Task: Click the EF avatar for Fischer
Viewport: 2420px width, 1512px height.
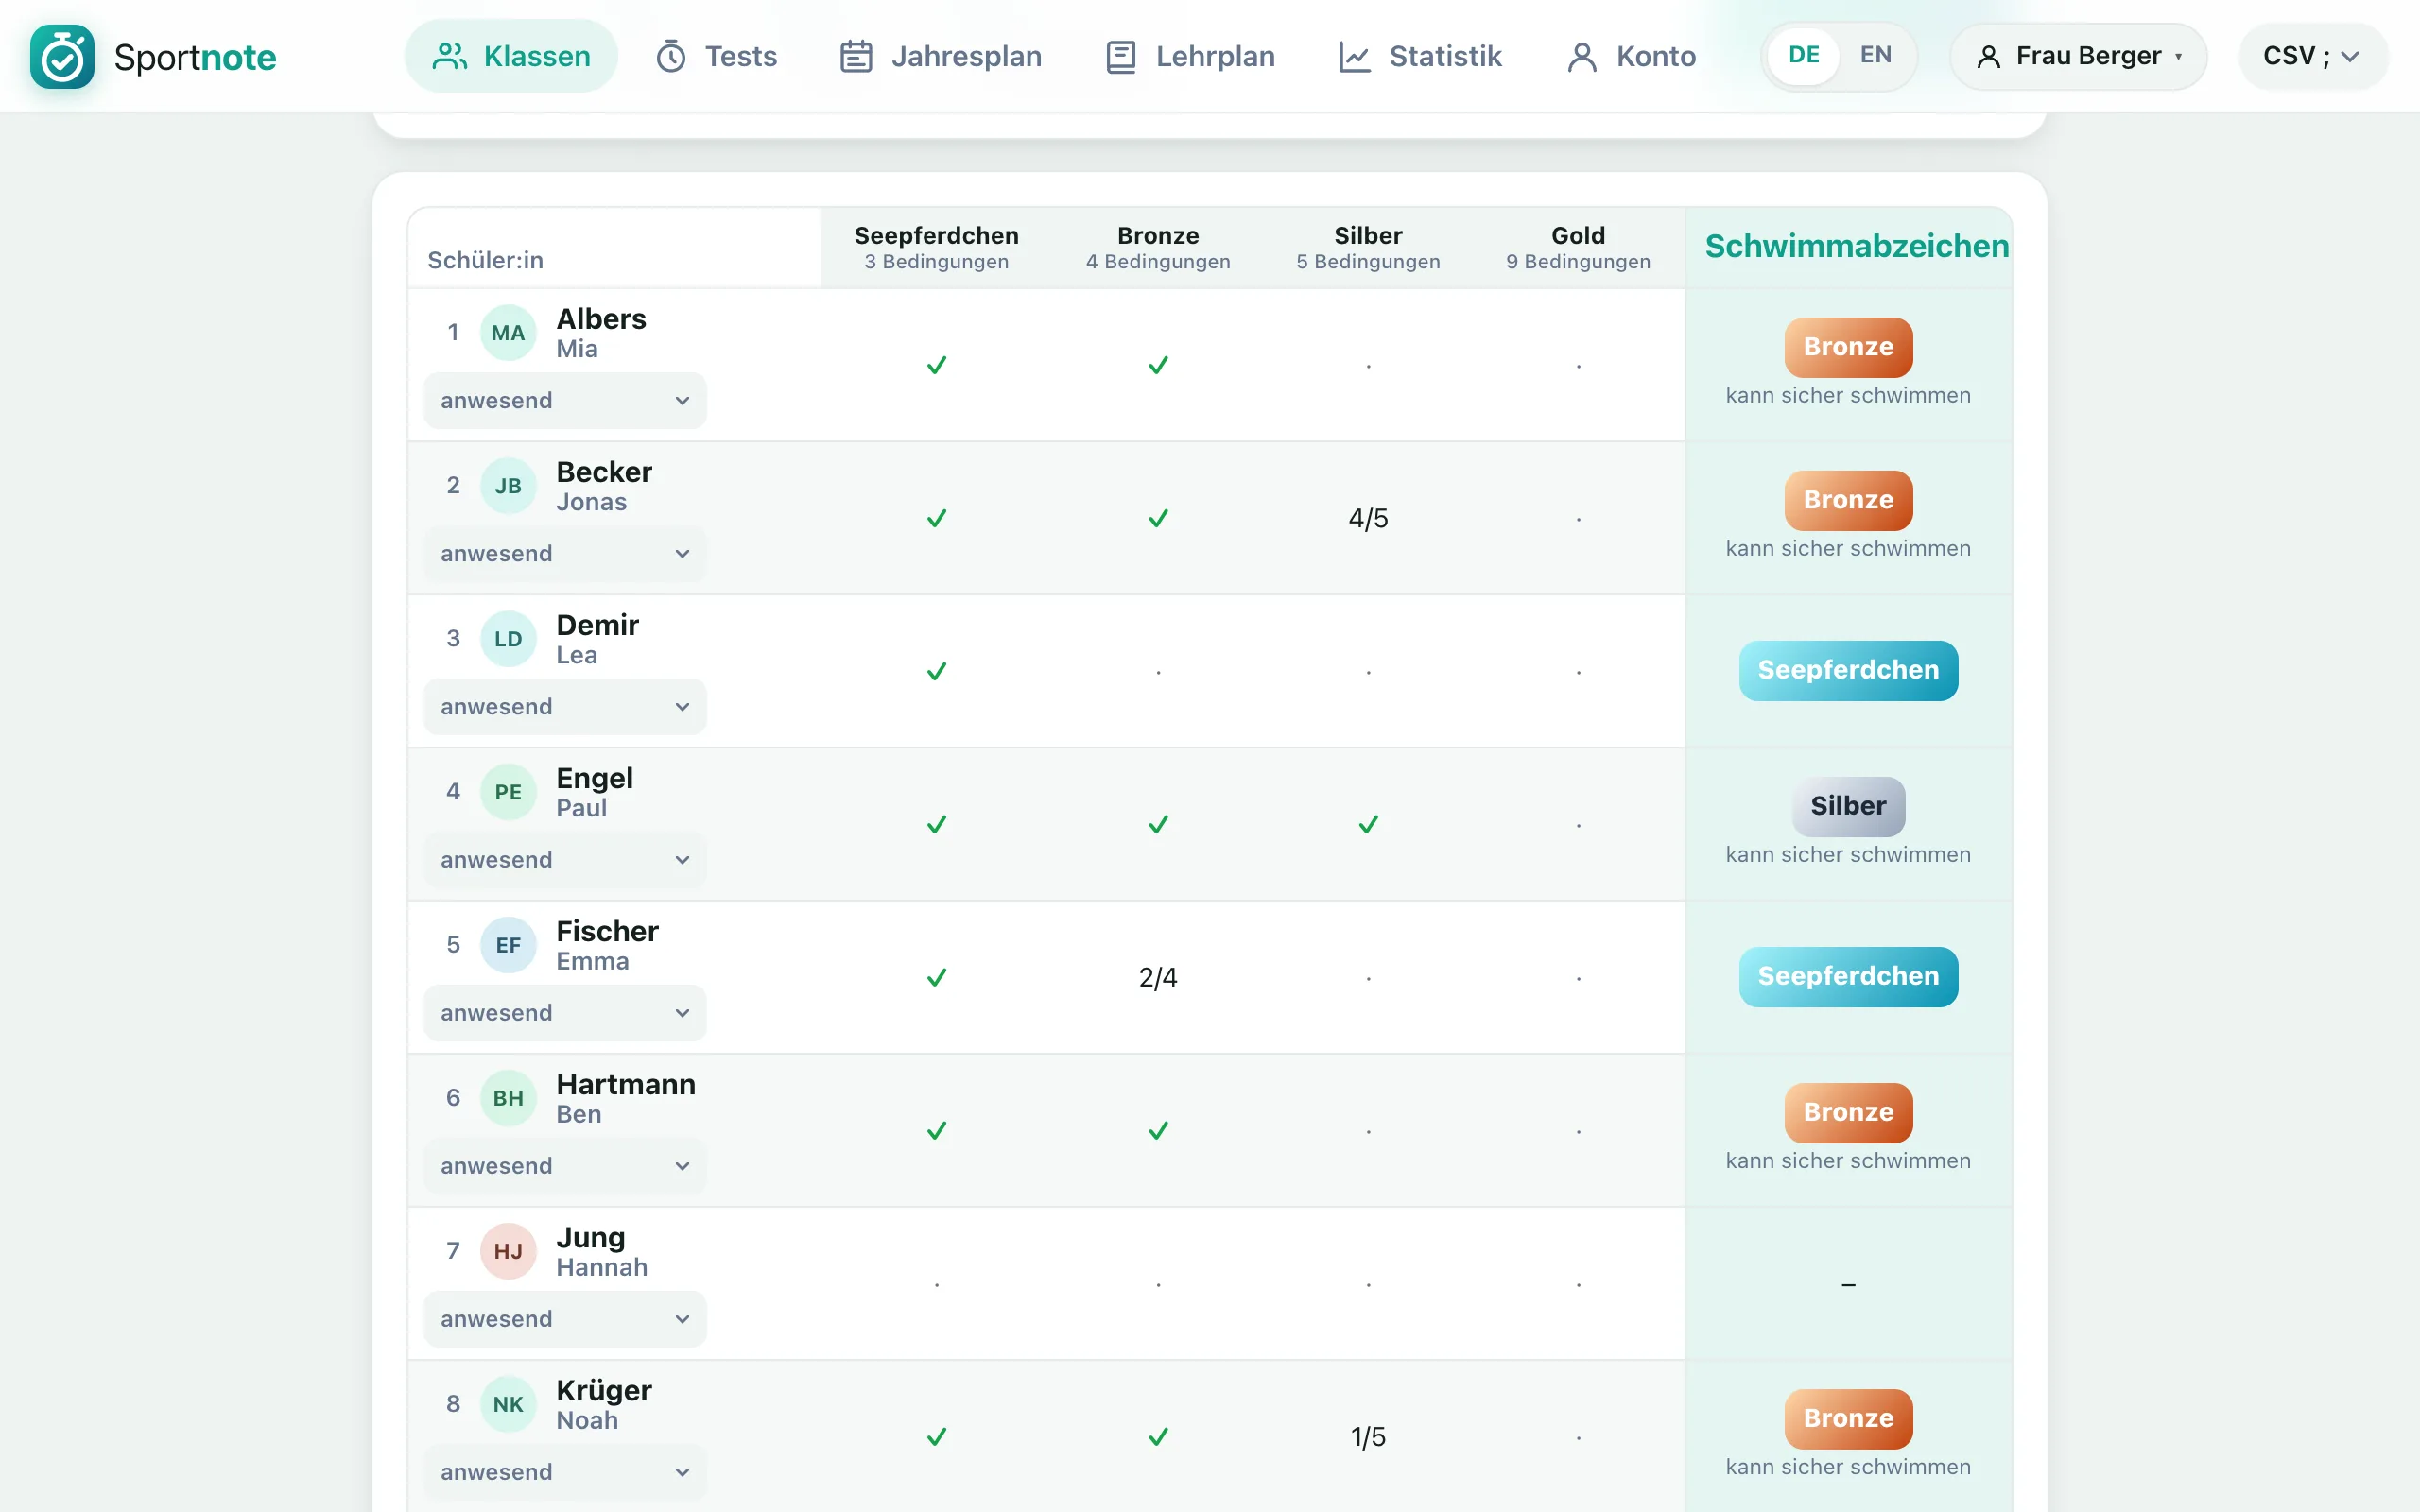Action: click(x=508, y=945)
